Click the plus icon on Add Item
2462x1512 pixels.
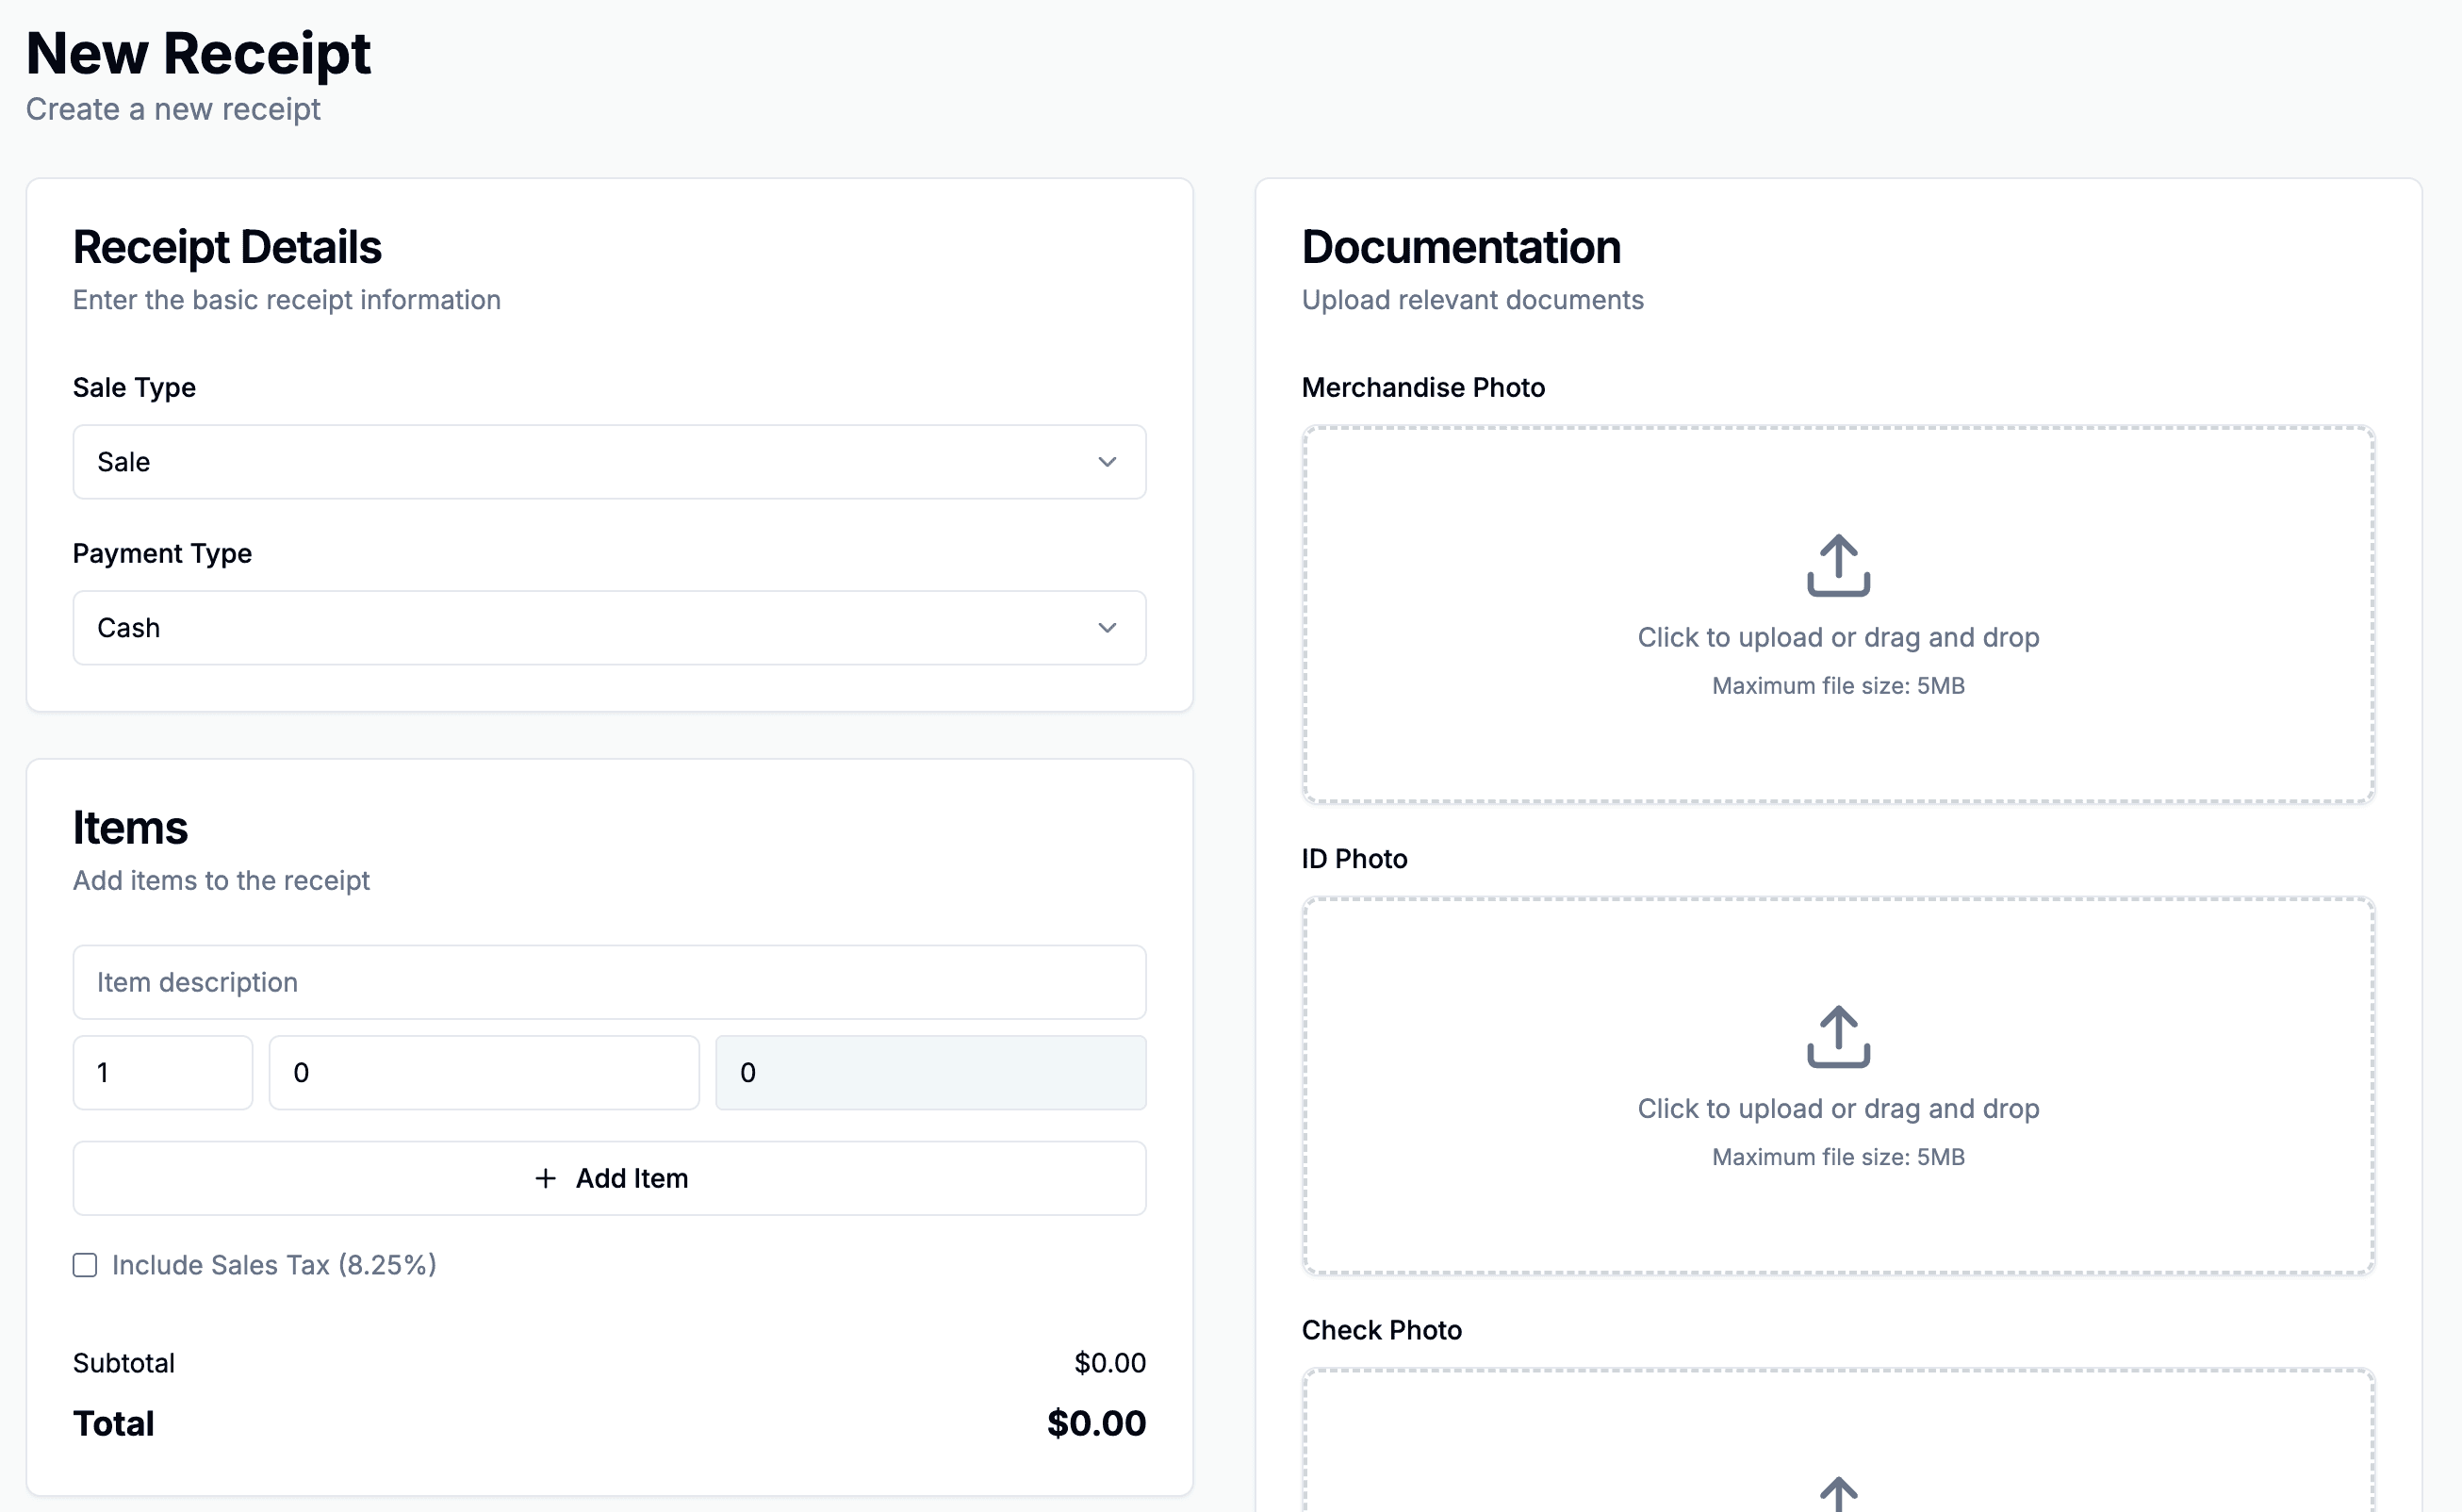pyautogui.click(x=545, y=1178)
